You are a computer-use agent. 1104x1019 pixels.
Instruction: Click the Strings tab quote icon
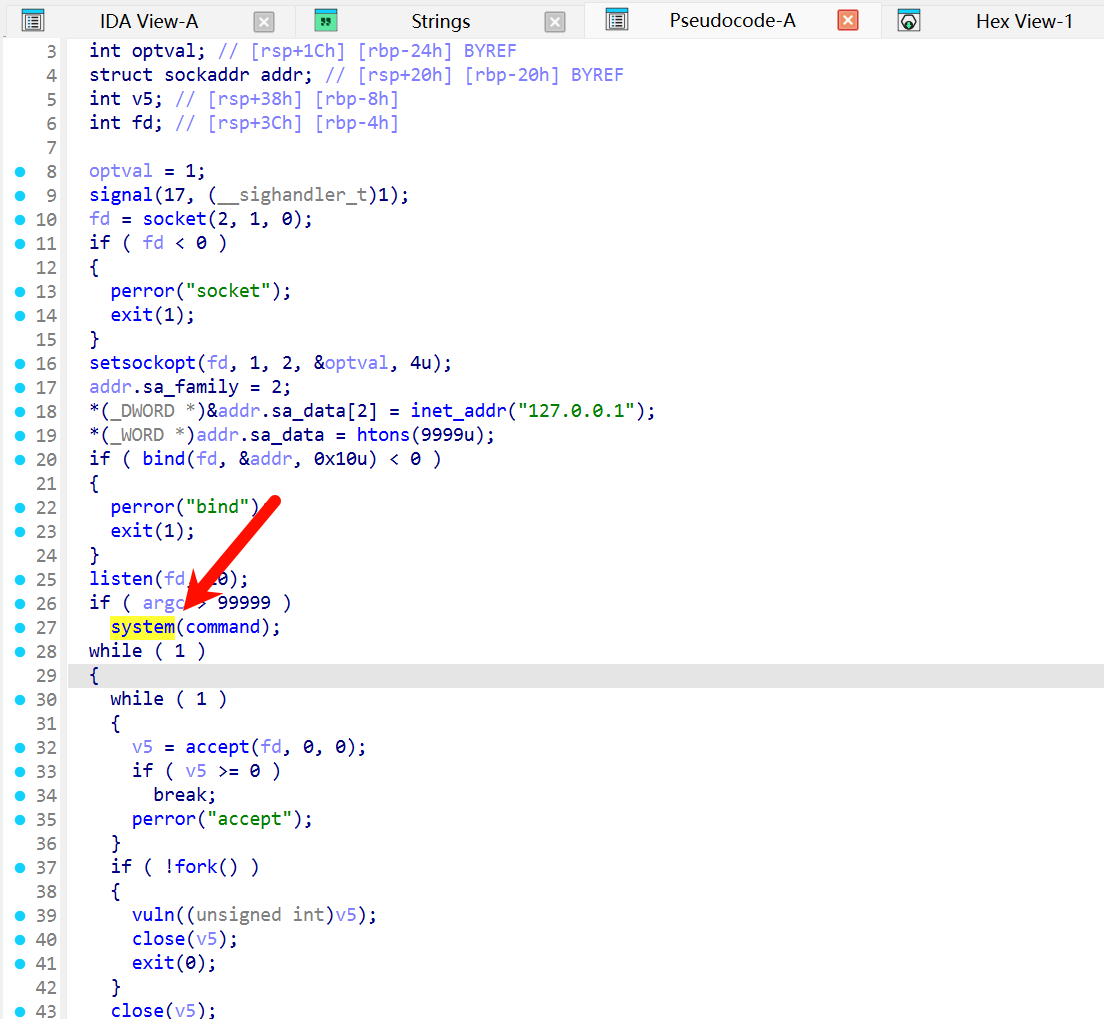click(x=325, y=20)
